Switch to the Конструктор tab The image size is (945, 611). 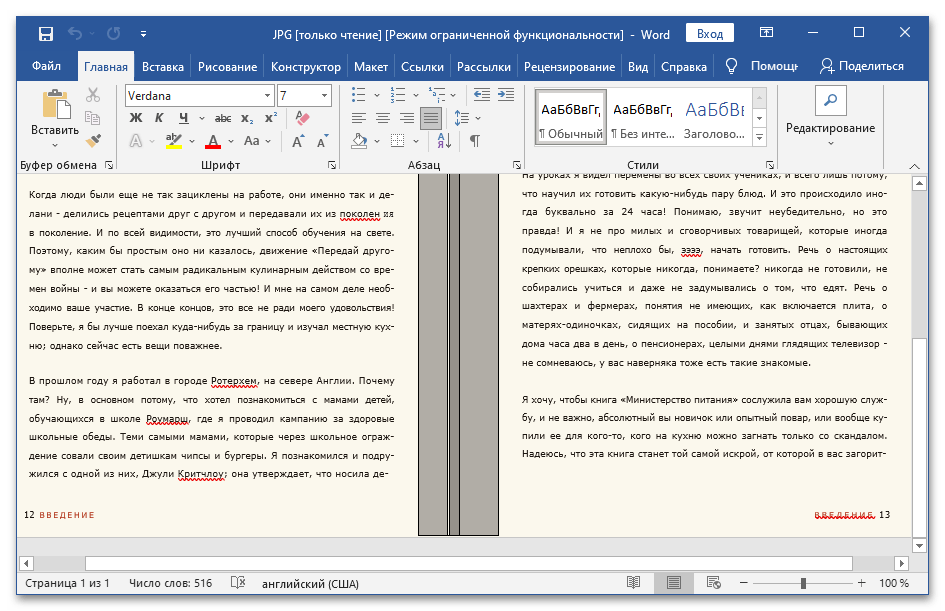(306, 67)
